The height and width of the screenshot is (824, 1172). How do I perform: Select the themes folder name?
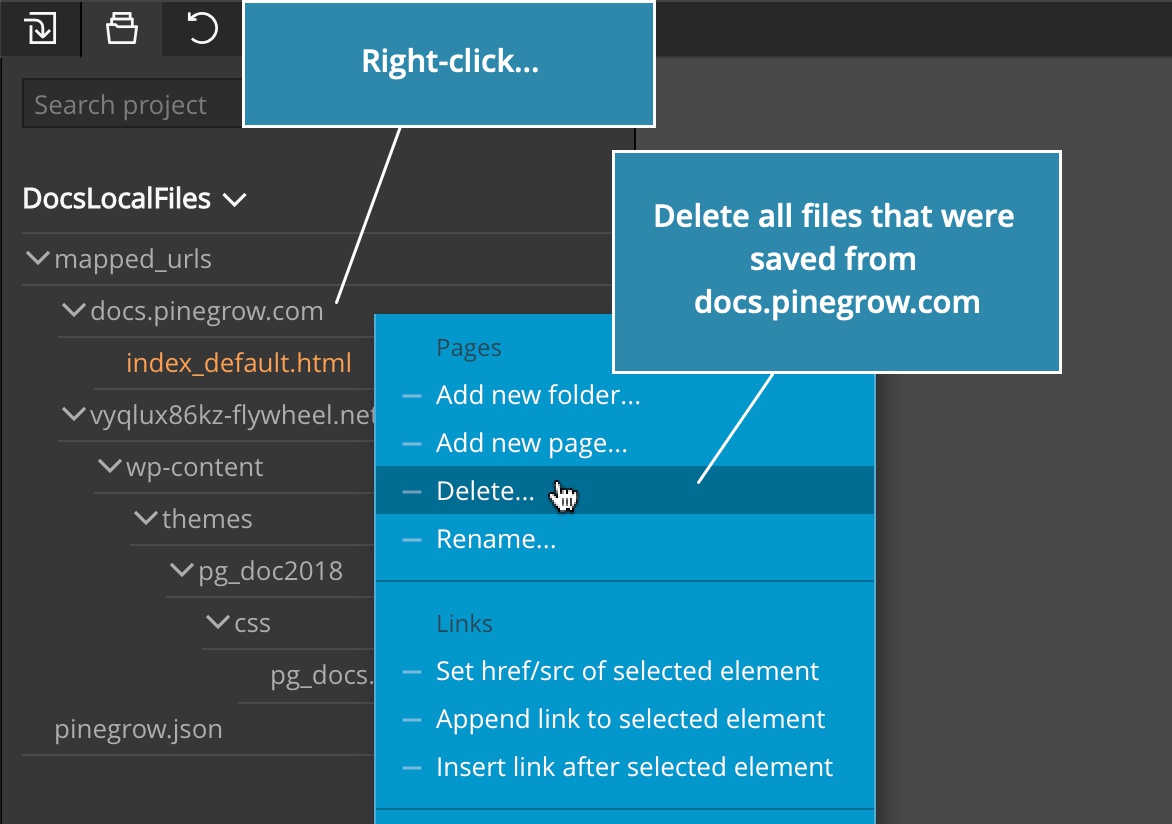pos(207,519)
